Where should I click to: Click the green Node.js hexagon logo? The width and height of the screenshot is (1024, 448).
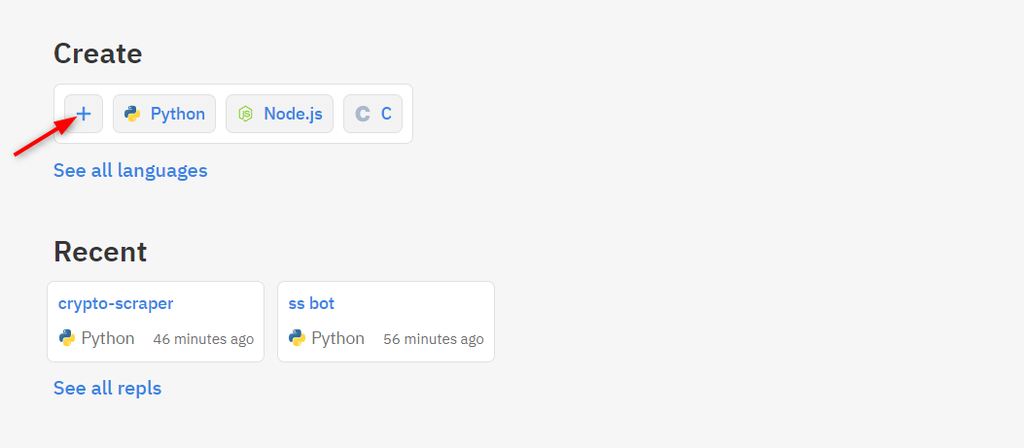pos(246,114)
